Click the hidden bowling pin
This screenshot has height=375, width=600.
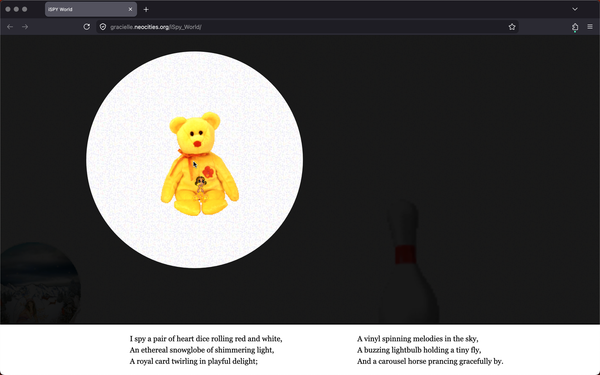(409, 262)
